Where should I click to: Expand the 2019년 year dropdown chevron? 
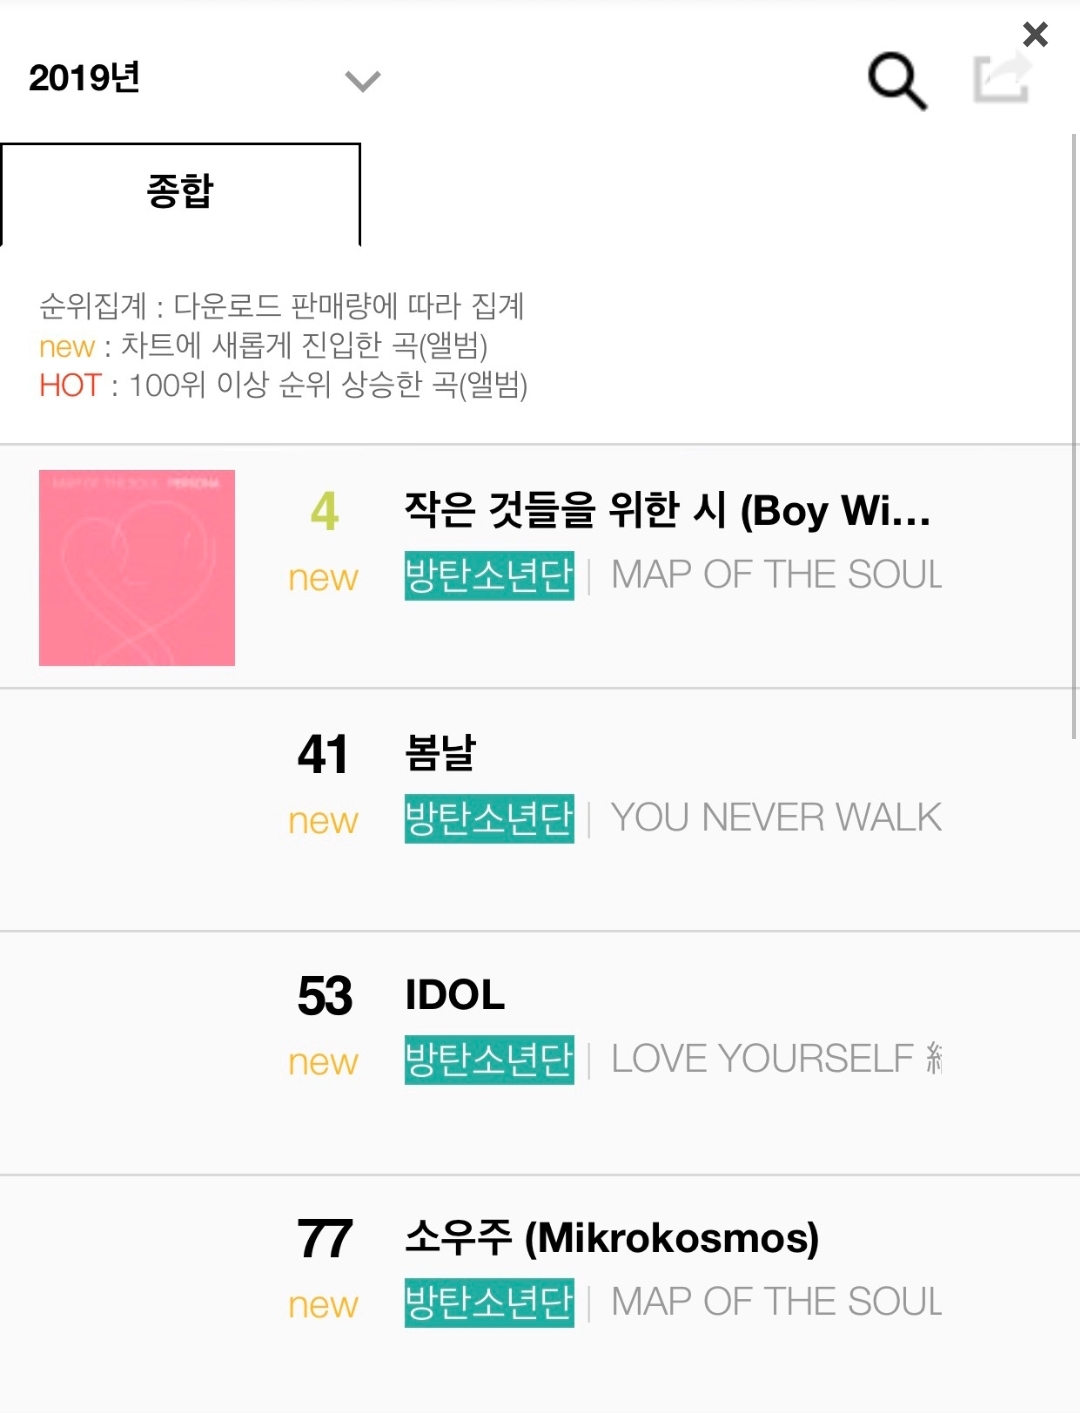[x=362, y=80]
